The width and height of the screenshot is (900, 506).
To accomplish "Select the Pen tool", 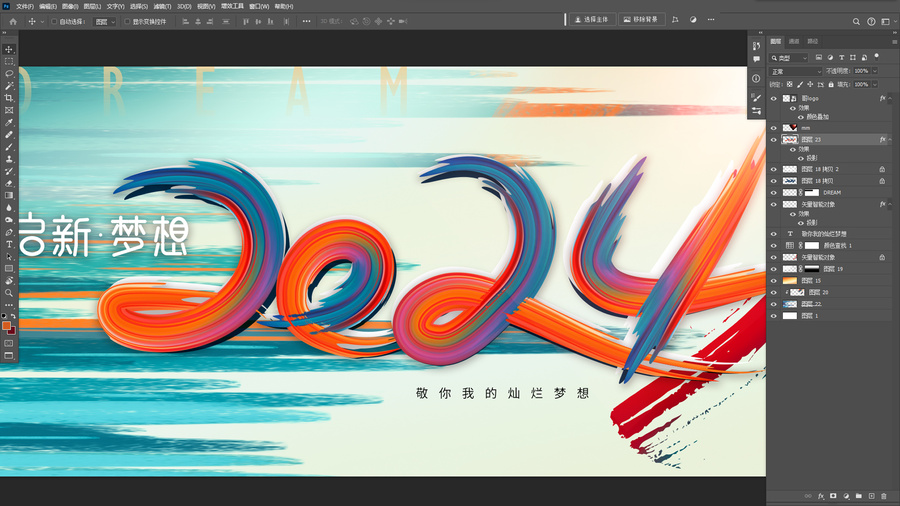I will tap(9, 232).
